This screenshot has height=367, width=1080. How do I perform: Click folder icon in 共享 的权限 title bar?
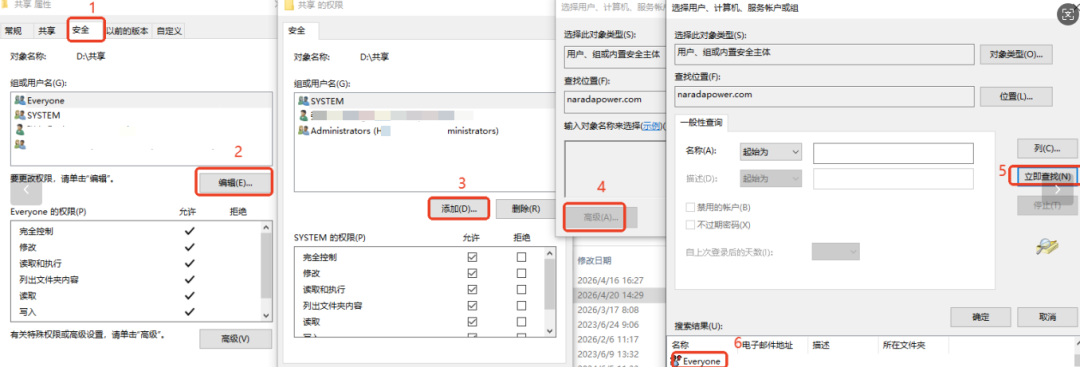pyautogui.click(x=288, y=5)
